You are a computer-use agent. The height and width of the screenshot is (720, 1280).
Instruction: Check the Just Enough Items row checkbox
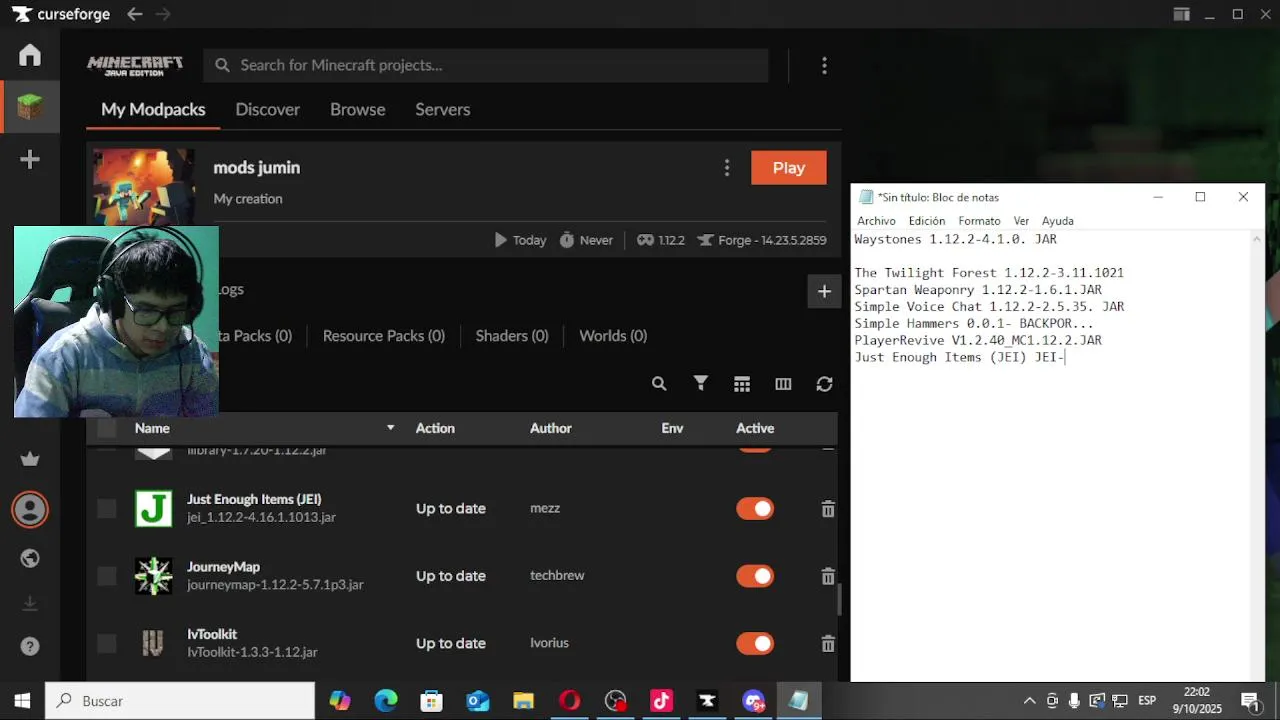click(x=107, y=509)
